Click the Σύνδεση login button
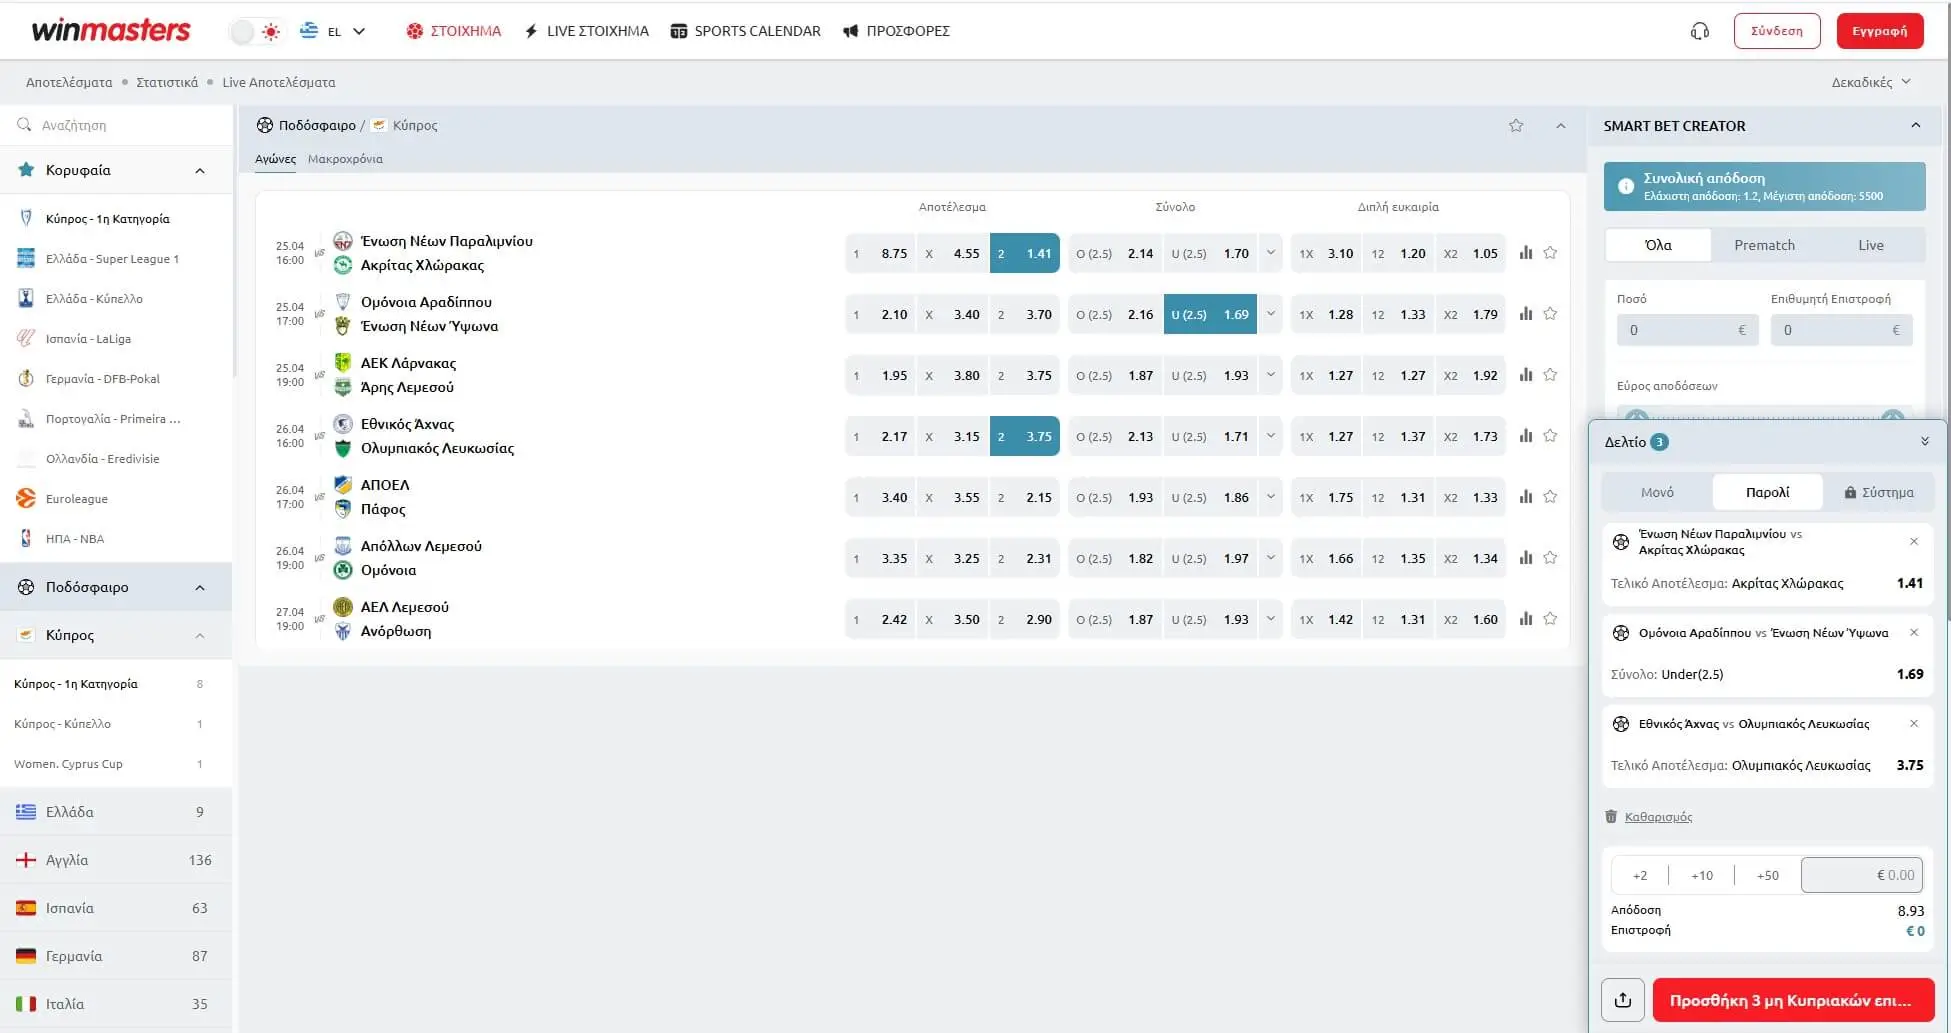 click(1777, 31)
